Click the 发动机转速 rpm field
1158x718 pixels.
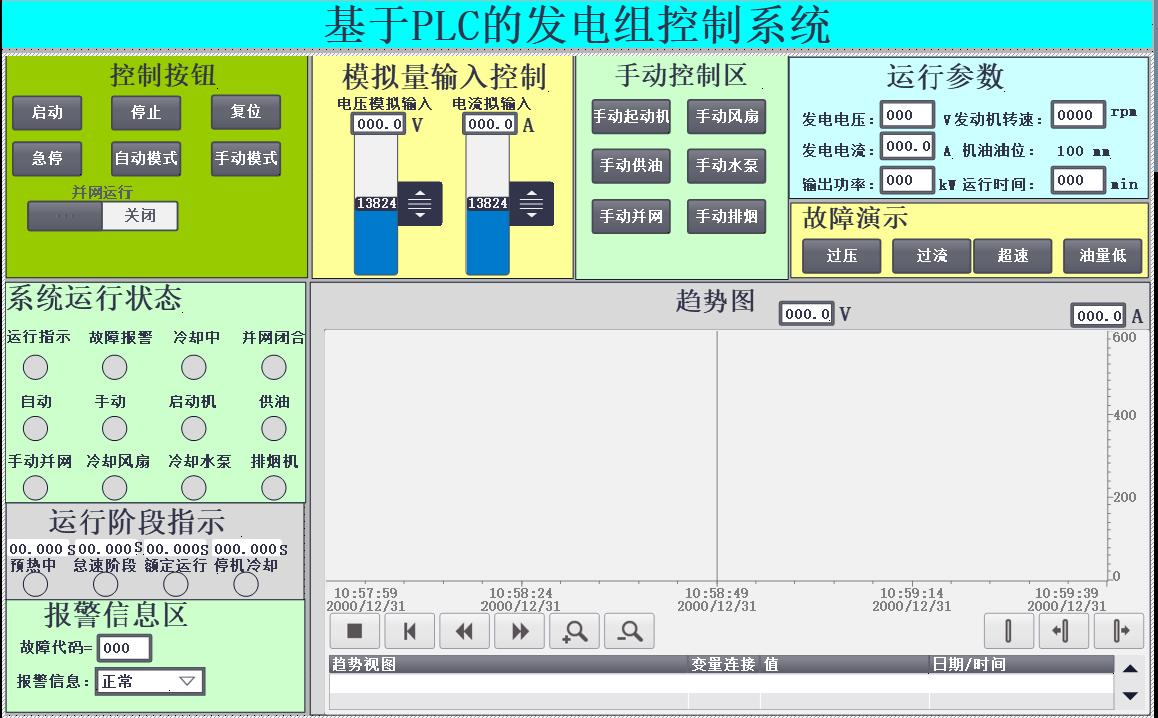[x=1078, y=114]
